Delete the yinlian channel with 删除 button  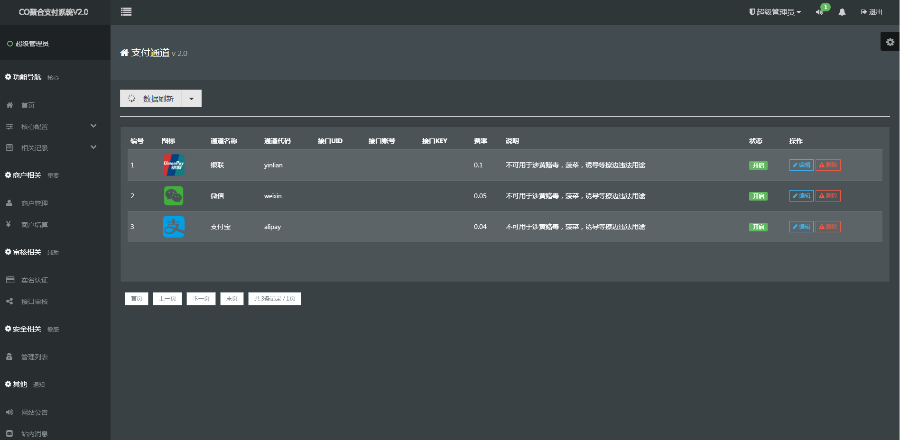click(x=828, y=165)
